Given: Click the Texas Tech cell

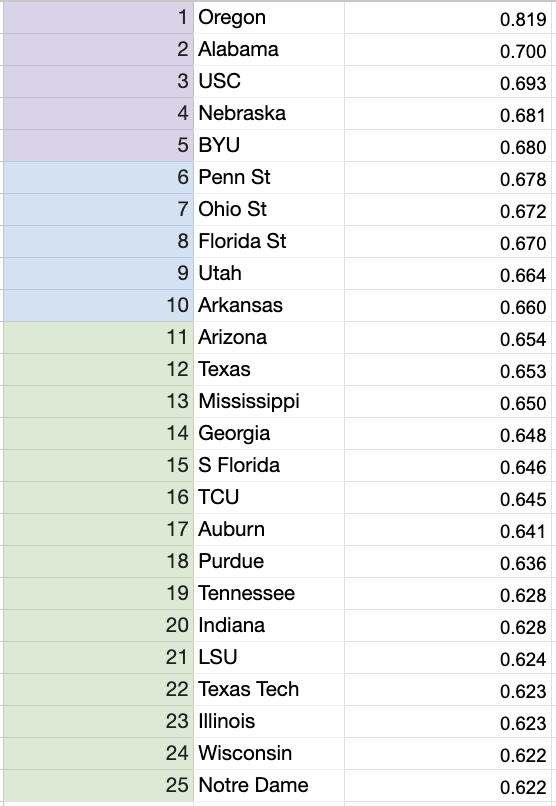Looking at the screenshot, I should point(269,689).
